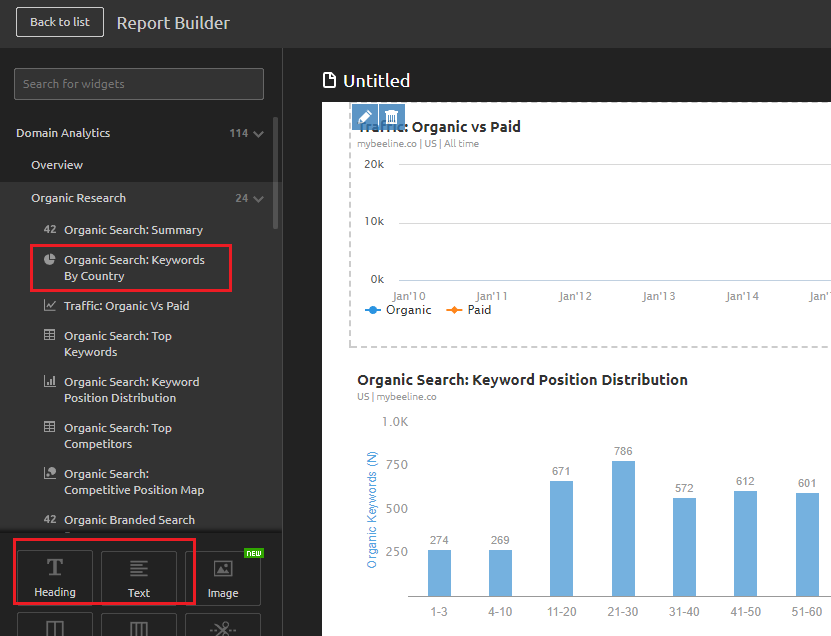Click the Back to list button
The height and width of the screenshot is (636, 831).
(60, 22)
